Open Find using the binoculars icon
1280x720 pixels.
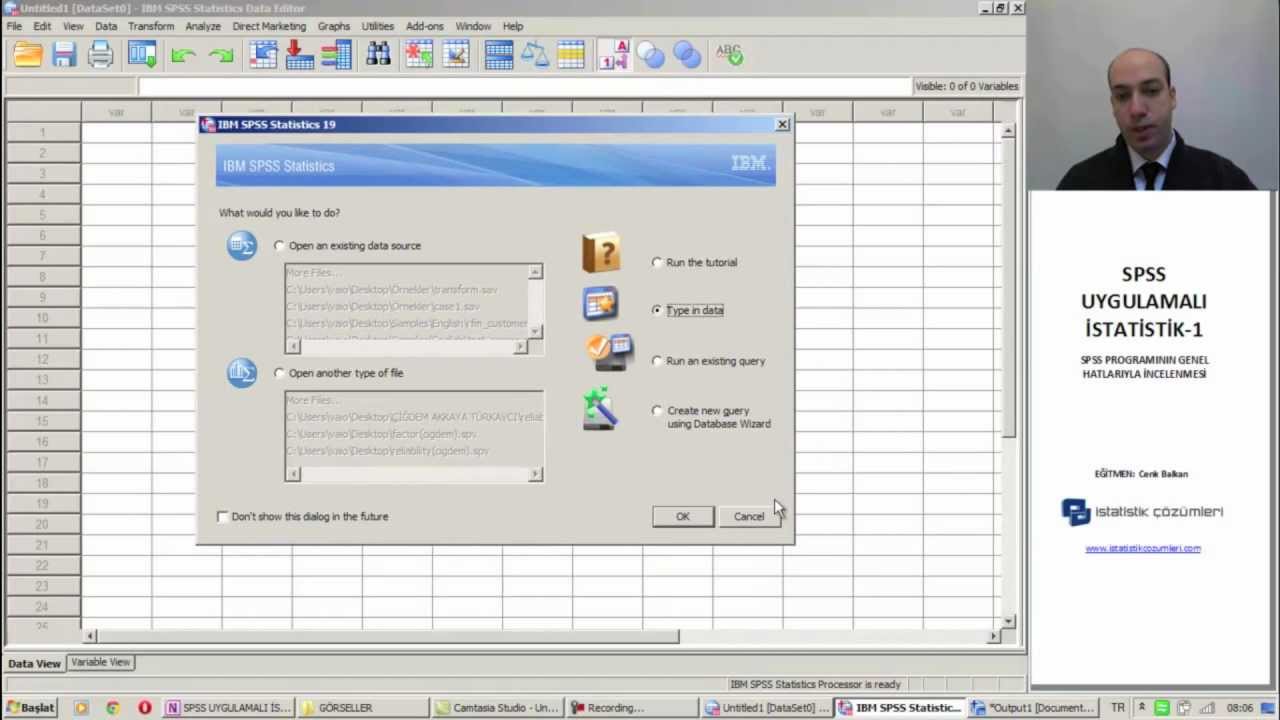click(x=378, y=54)
